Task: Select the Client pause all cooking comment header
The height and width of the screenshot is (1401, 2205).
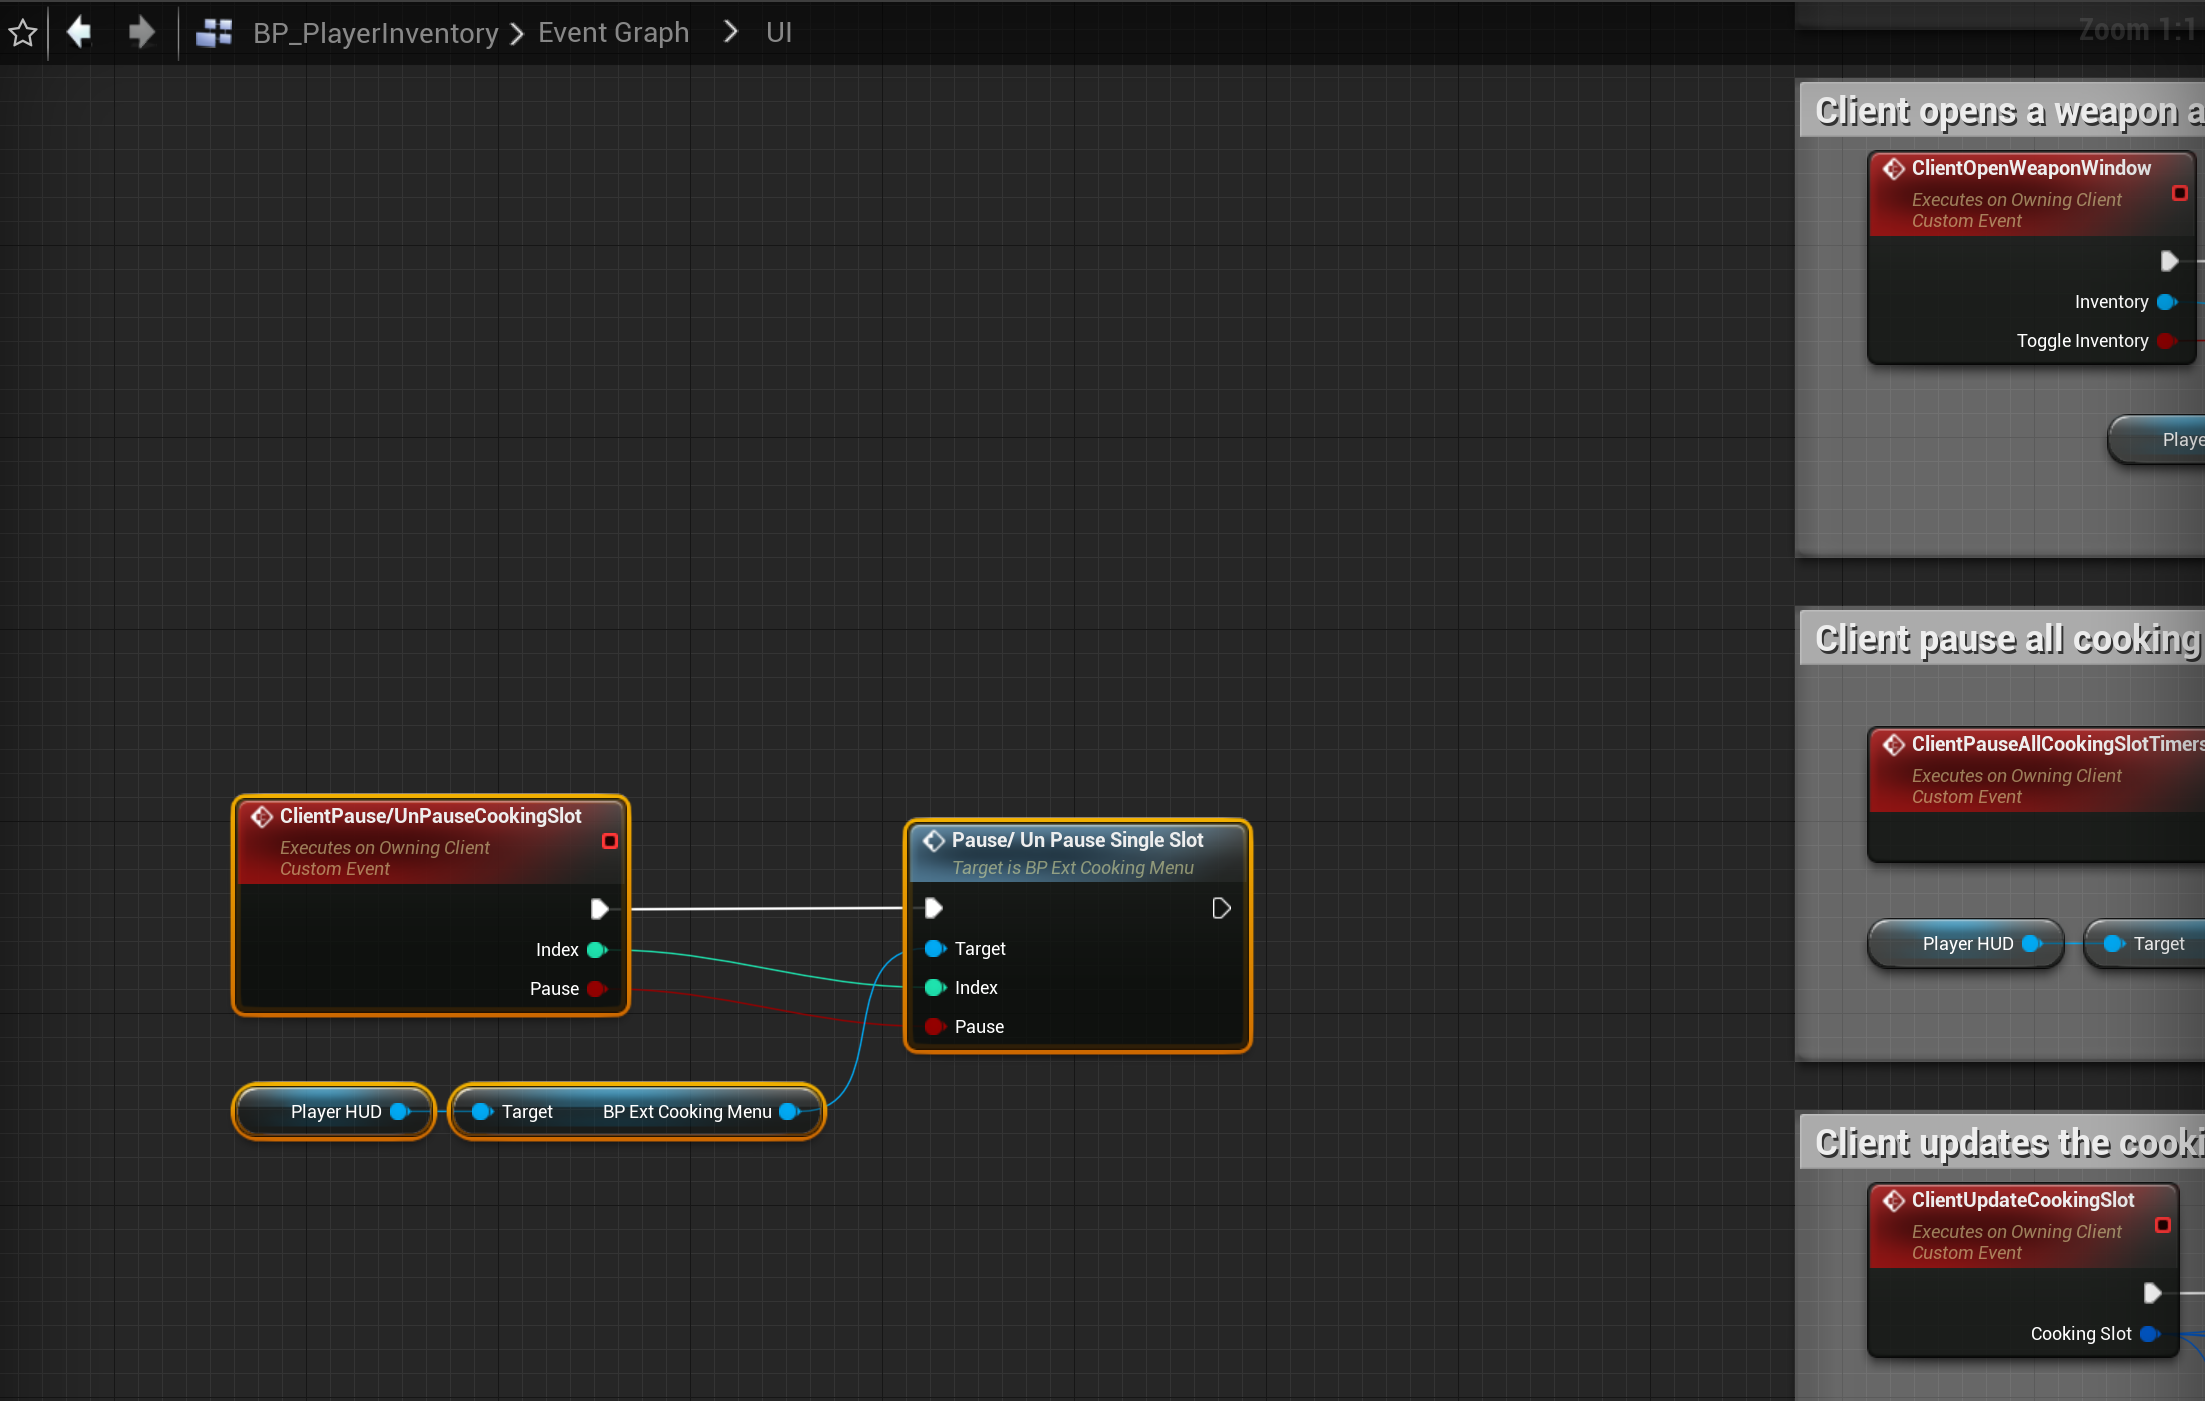Action: coord(2005,639)
